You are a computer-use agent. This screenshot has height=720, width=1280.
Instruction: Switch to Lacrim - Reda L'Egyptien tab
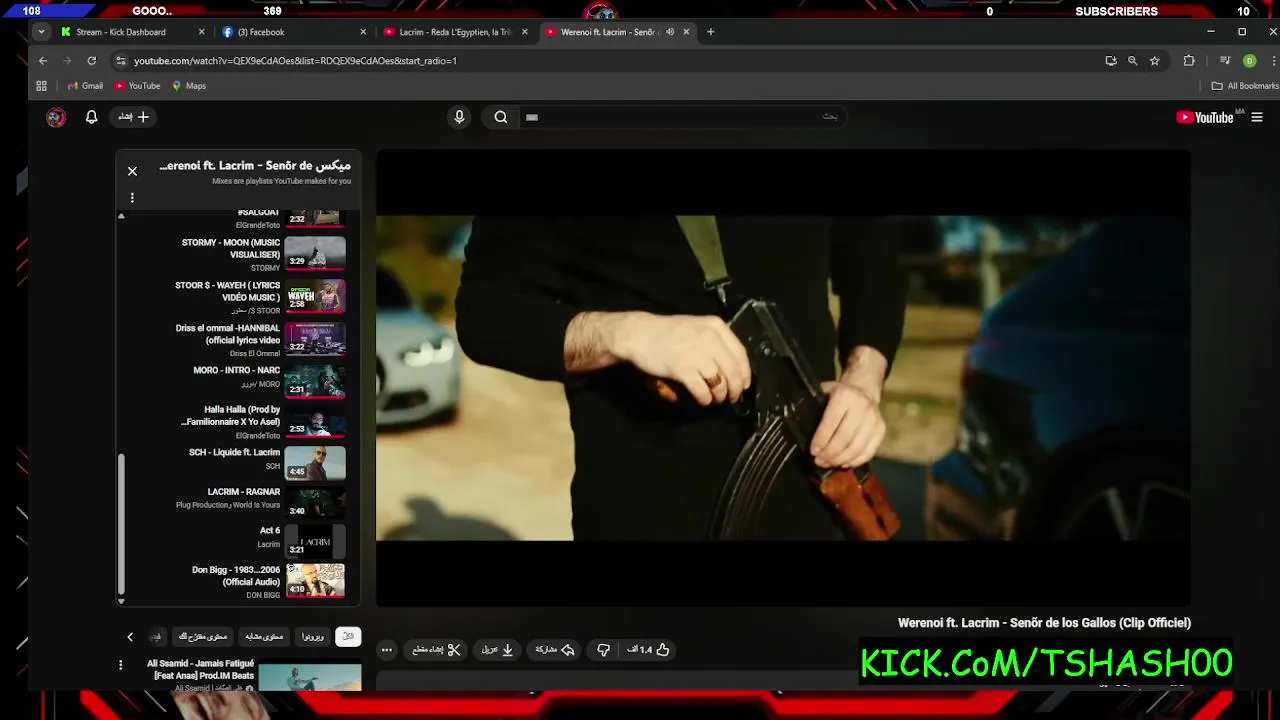click(455, 32)
